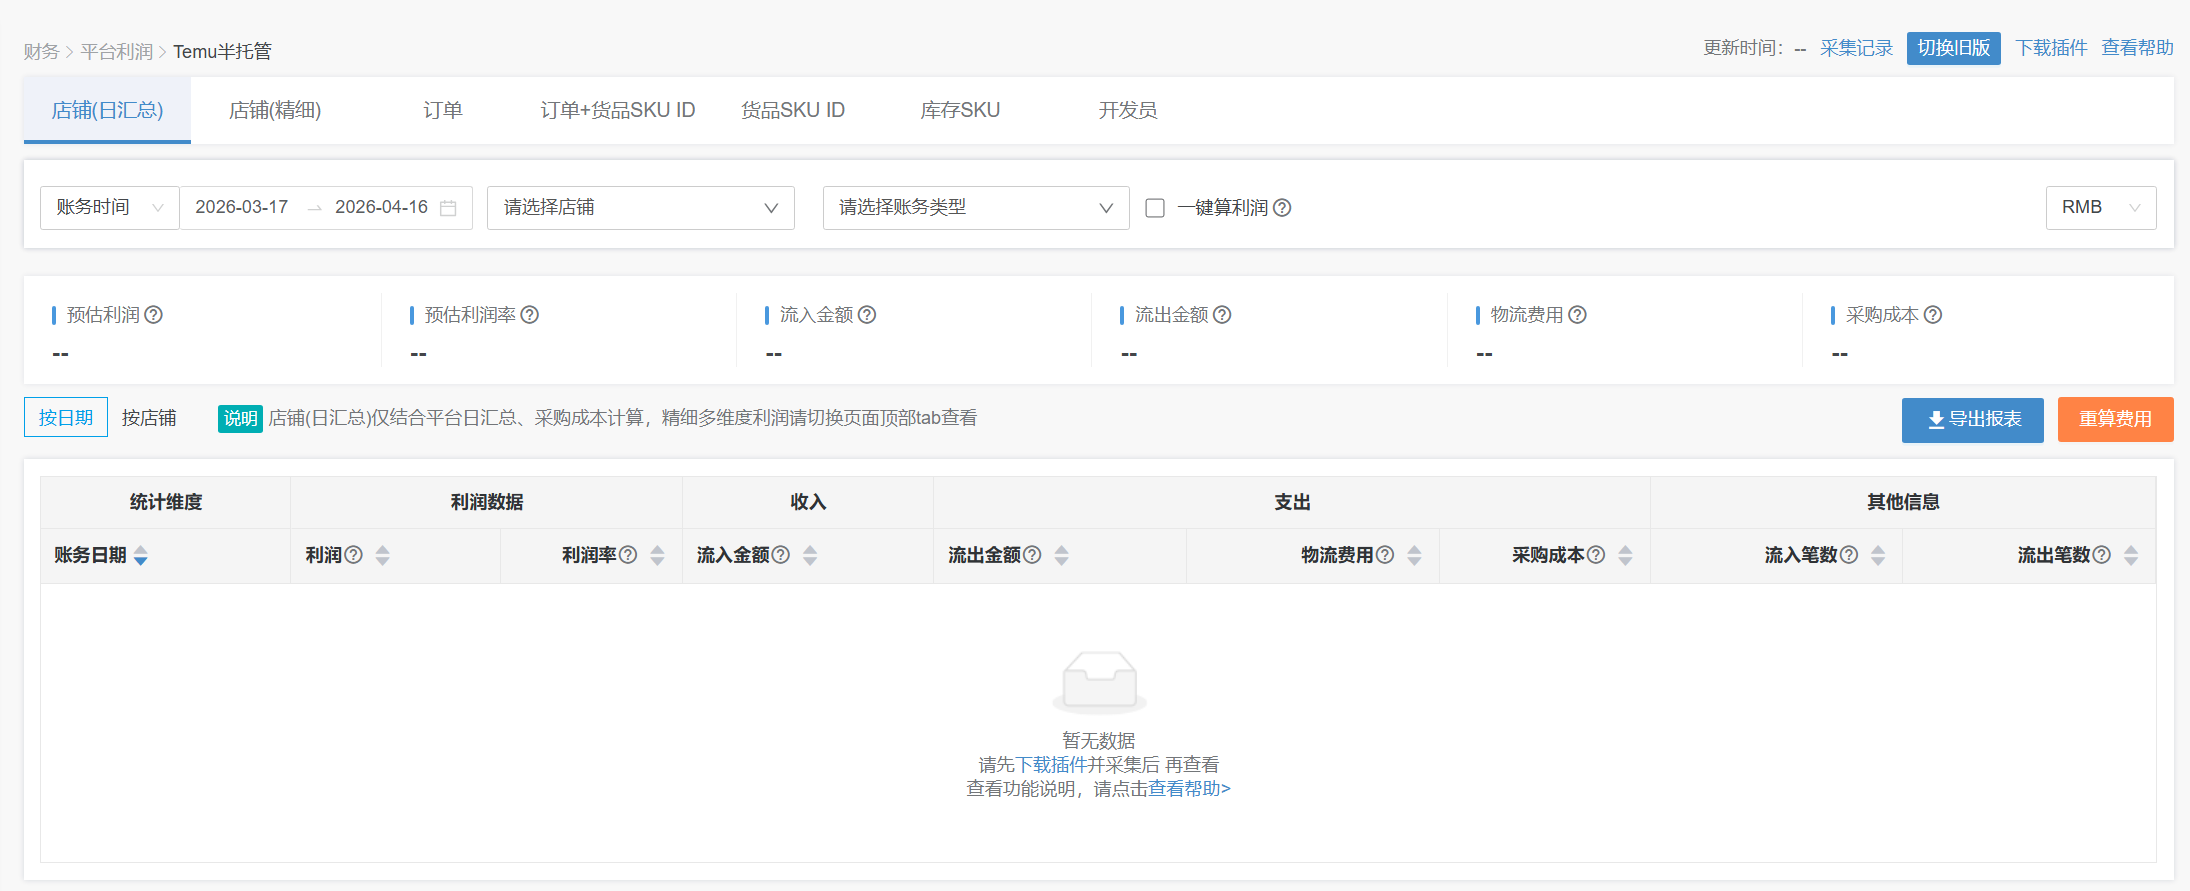Viewport: 2190px width, 891px height.
Task: Click help icon next to 一键算利润
Action: pyautogui.click(x=1282, y=208)
